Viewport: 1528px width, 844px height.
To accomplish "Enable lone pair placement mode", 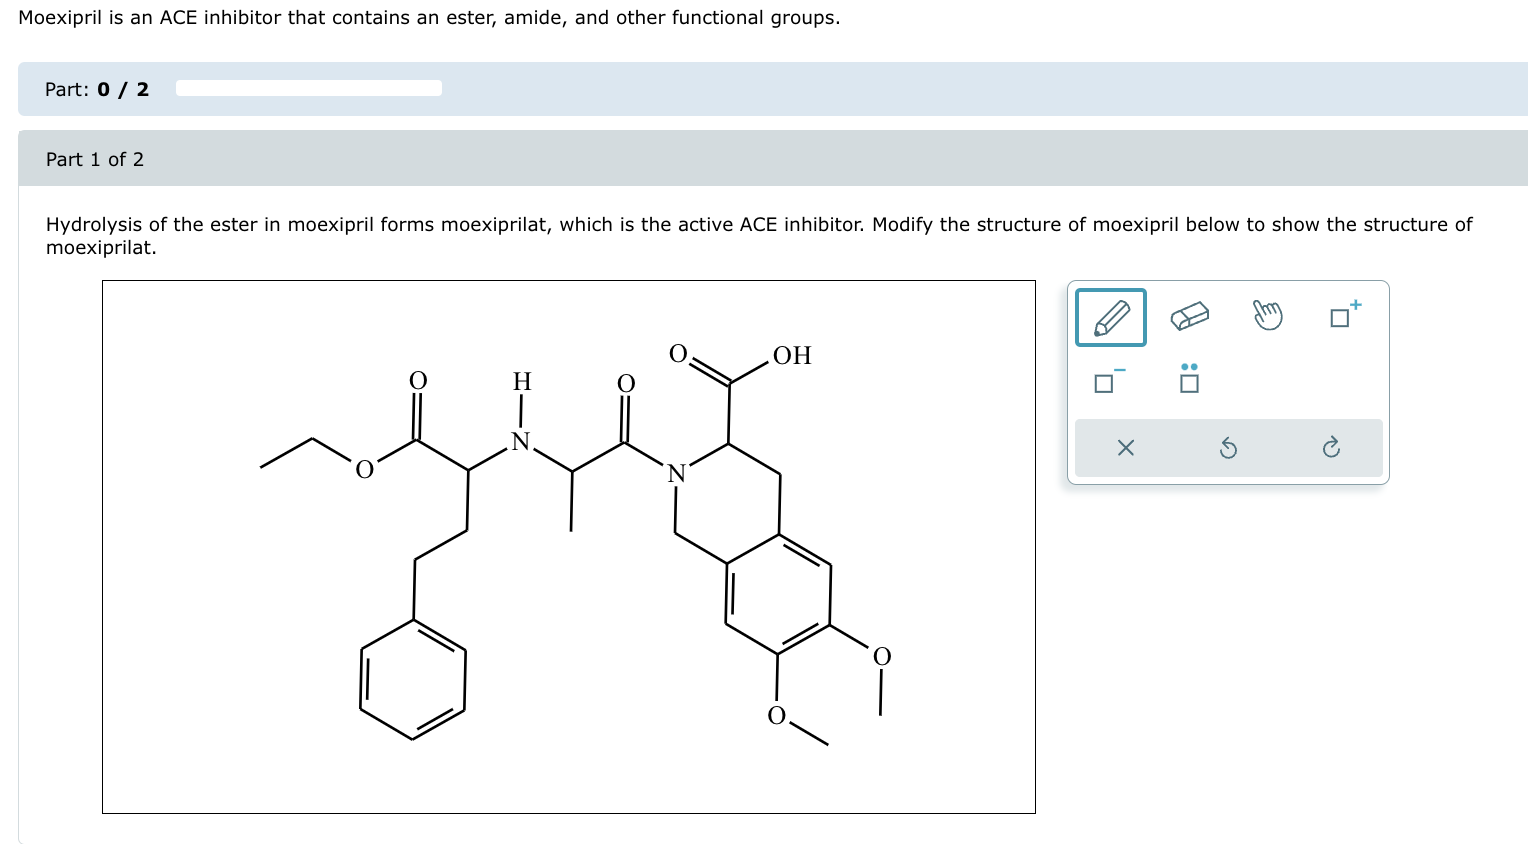I will click(x=1189, y=381).
